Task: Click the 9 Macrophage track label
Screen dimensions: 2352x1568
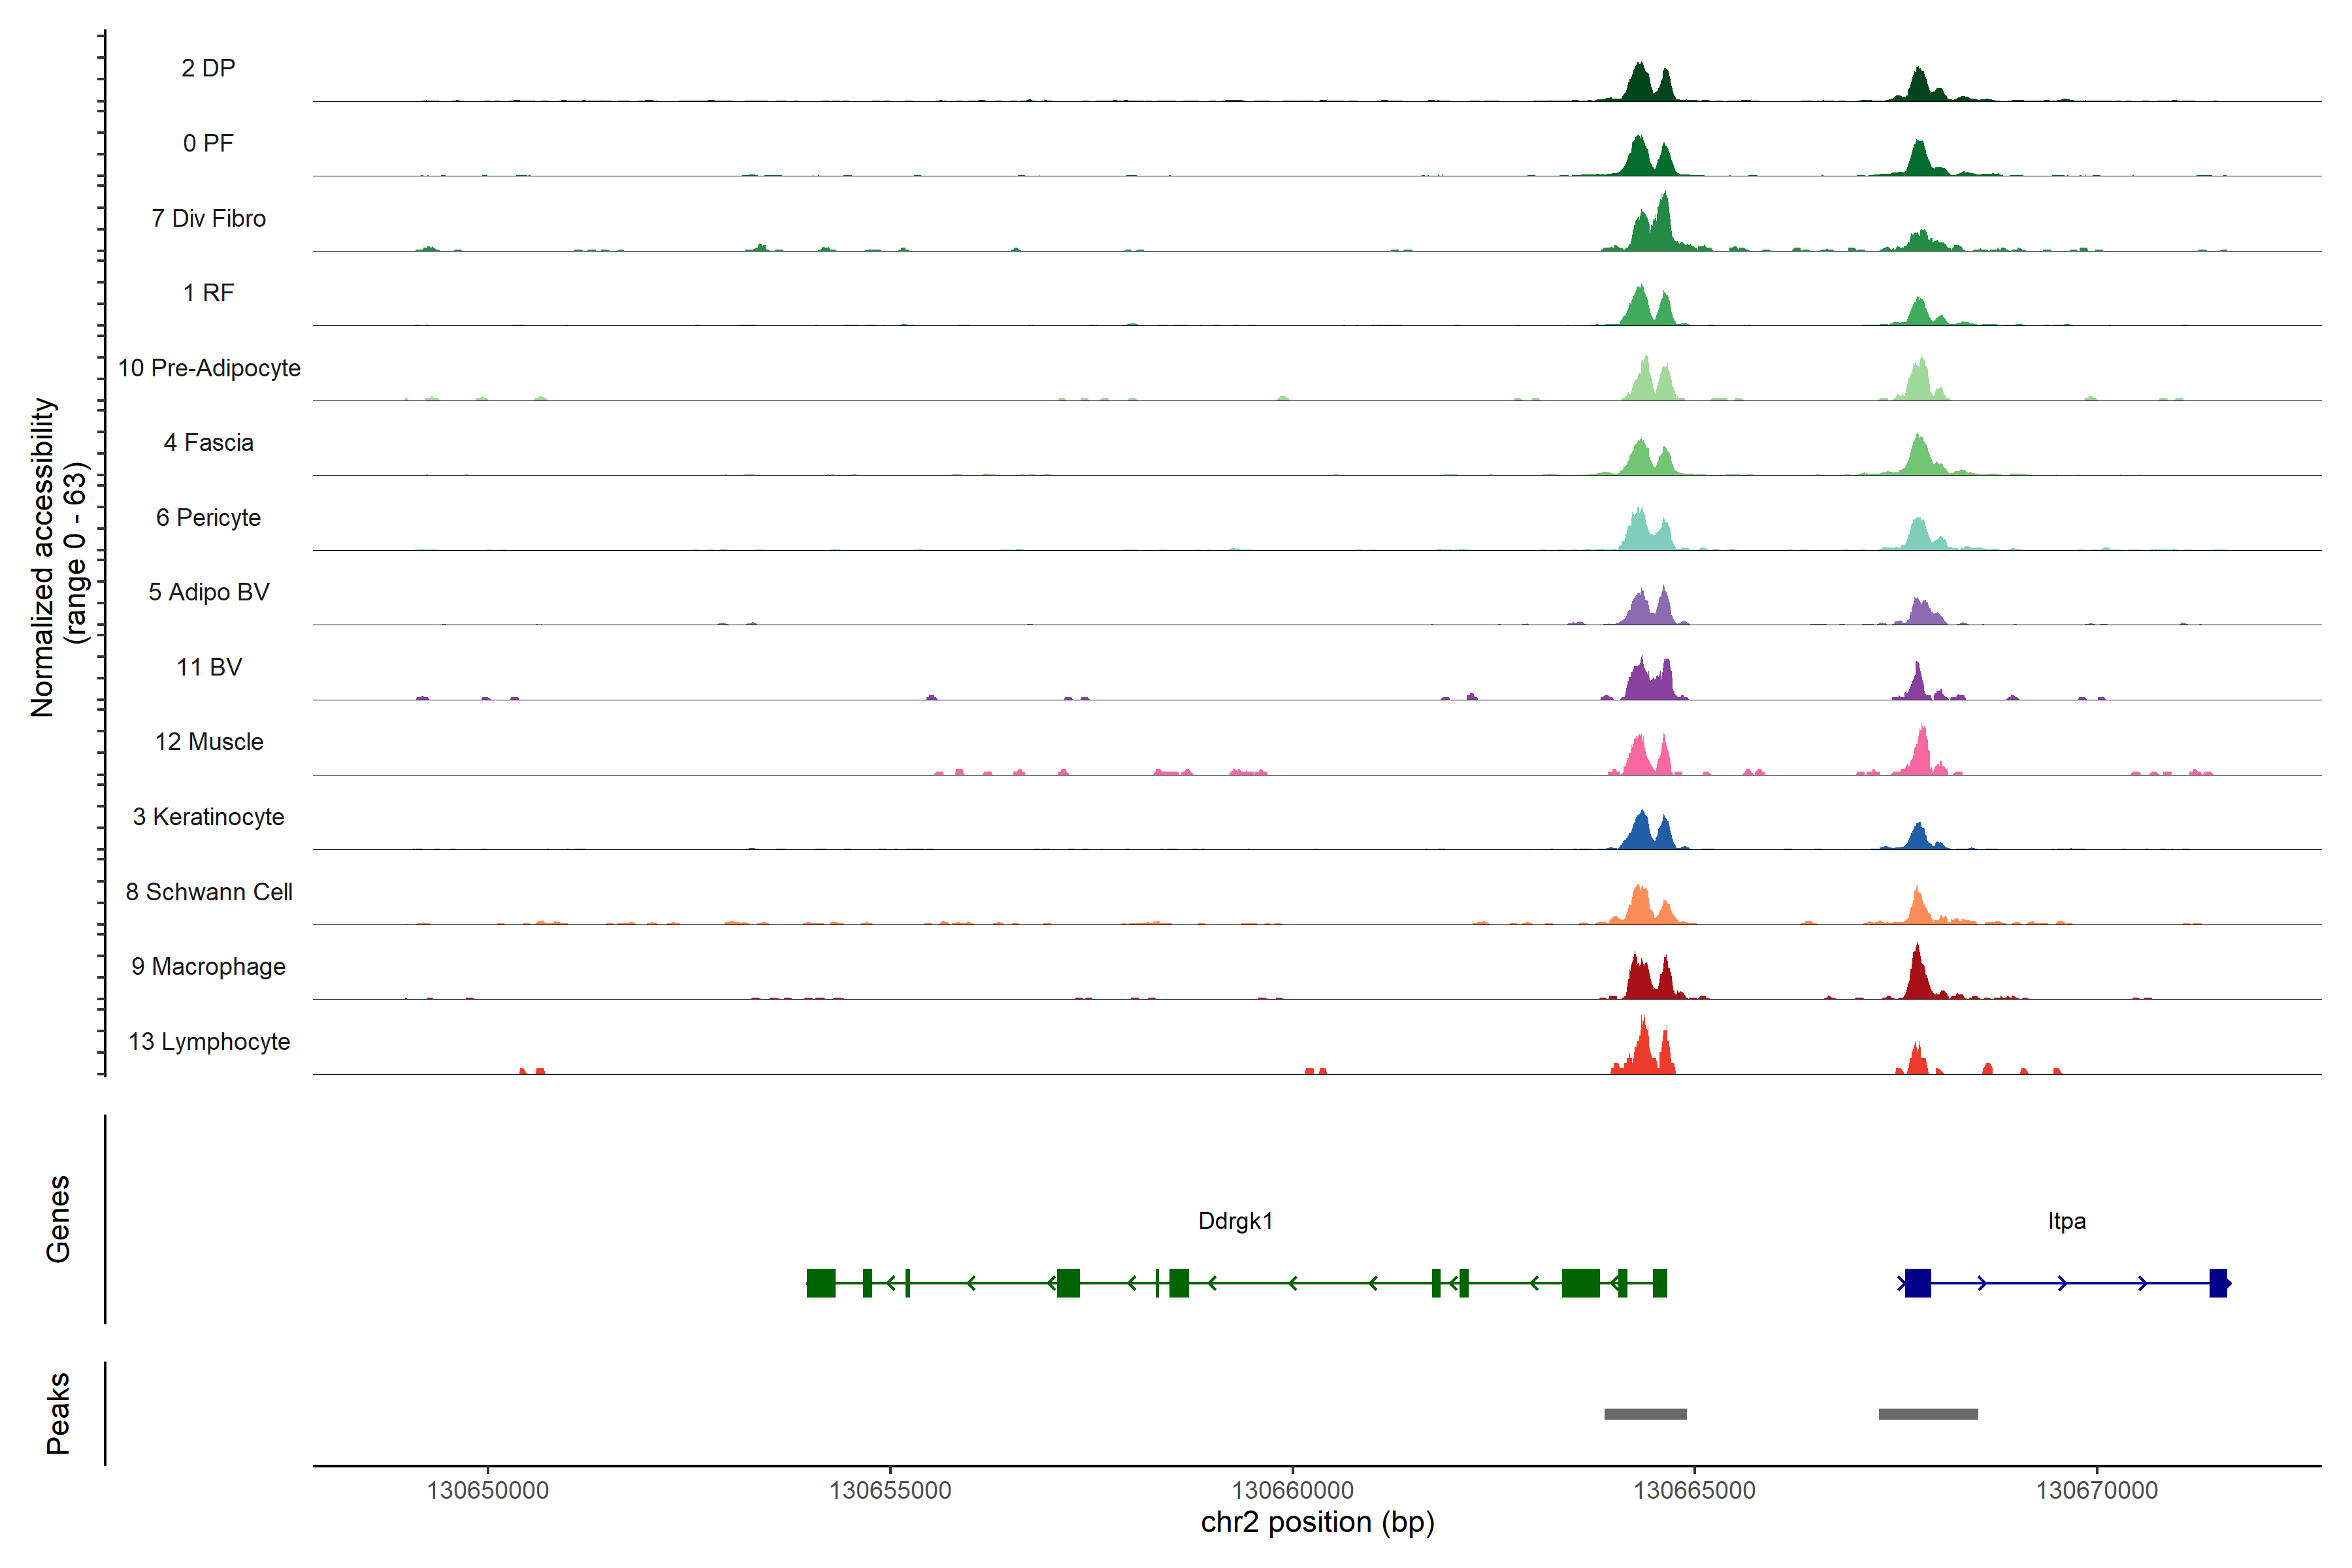Action: [208, 966]
